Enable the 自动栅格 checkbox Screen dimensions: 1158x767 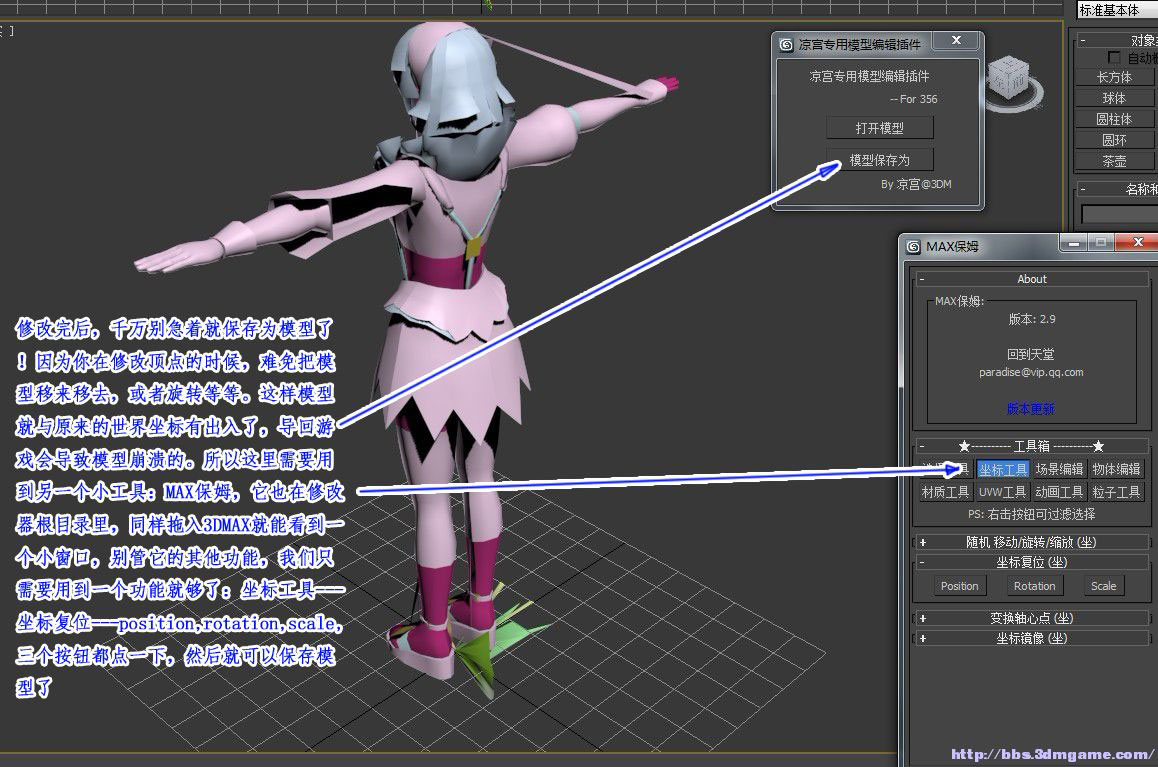(1115, 58)
